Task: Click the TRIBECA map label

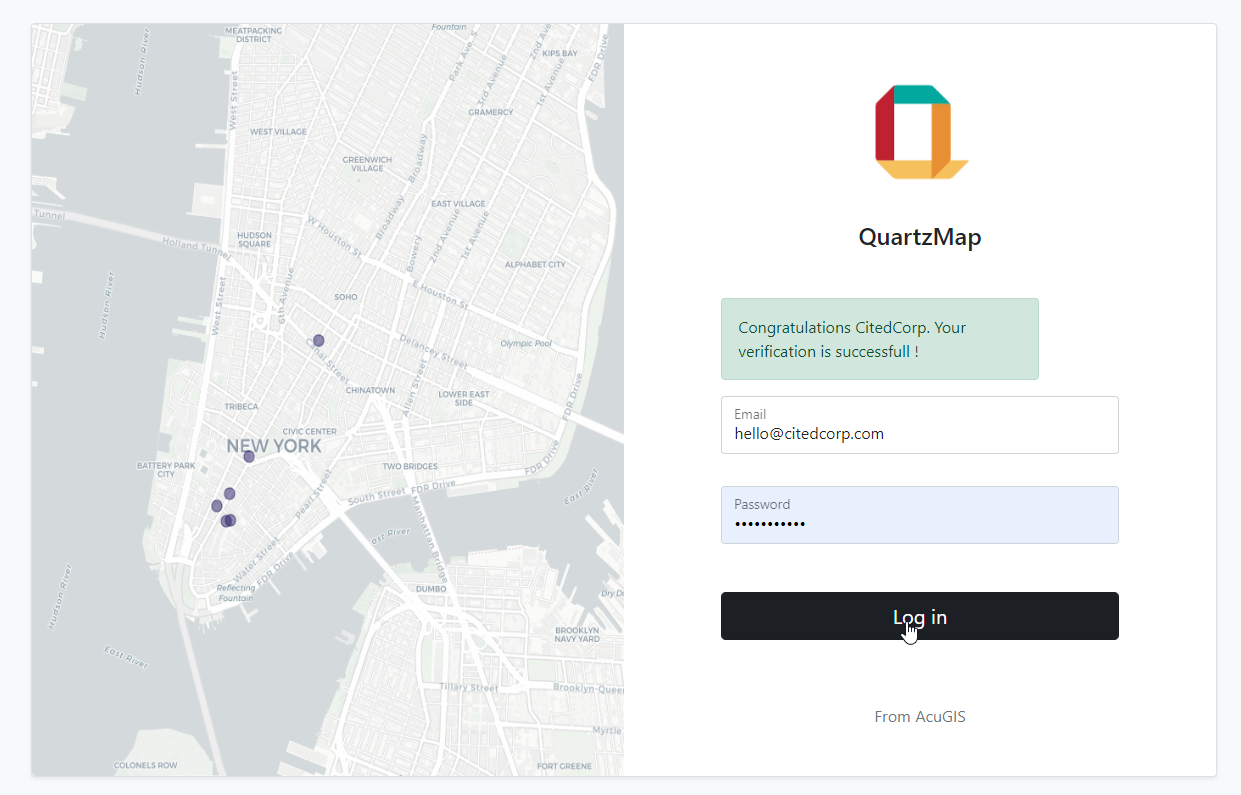Action: click(x=241, y=407)
